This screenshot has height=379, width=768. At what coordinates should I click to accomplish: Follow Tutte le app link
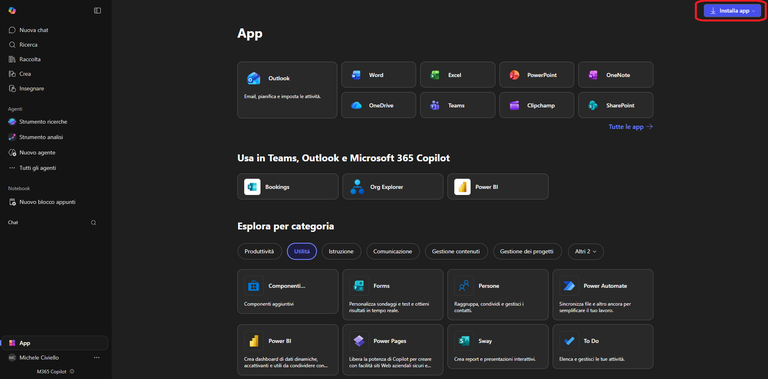tap(630, 126)
